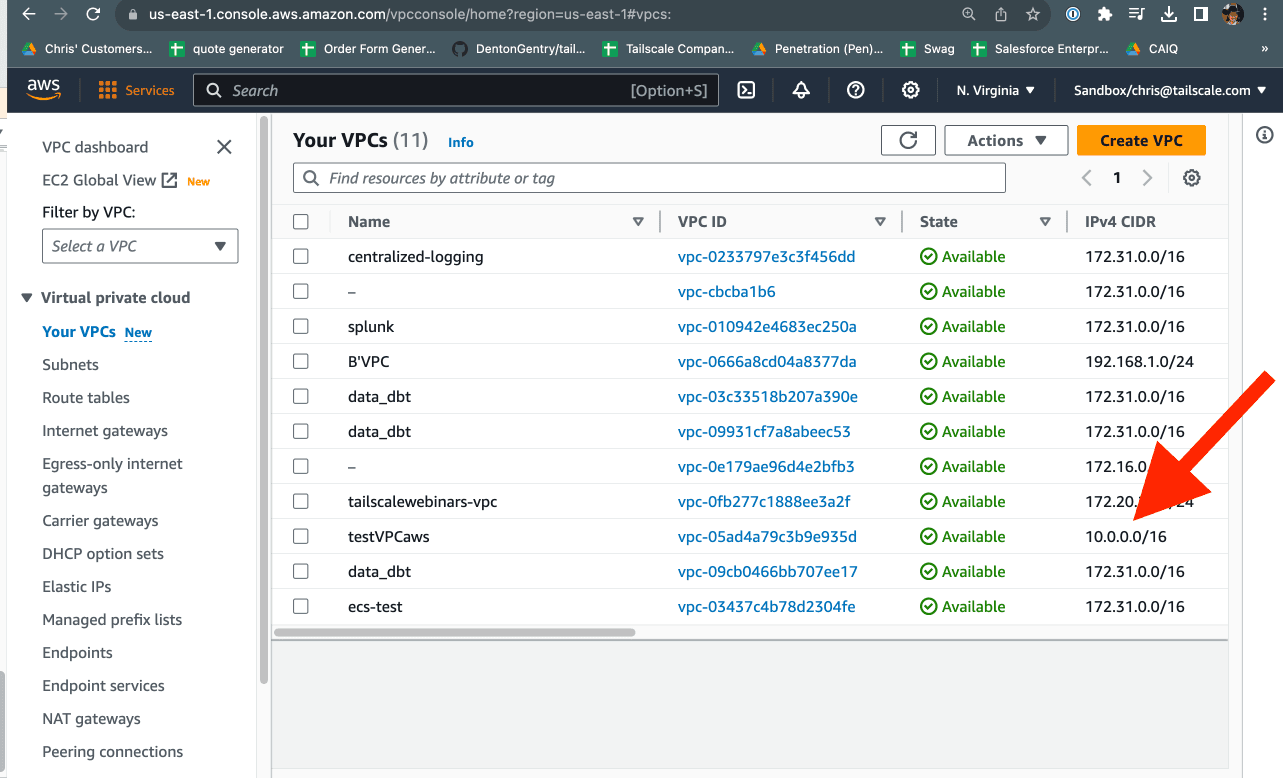Check the select-all checkbox in table header
This screenshot has height=778, width=1283.
point(301,221)
